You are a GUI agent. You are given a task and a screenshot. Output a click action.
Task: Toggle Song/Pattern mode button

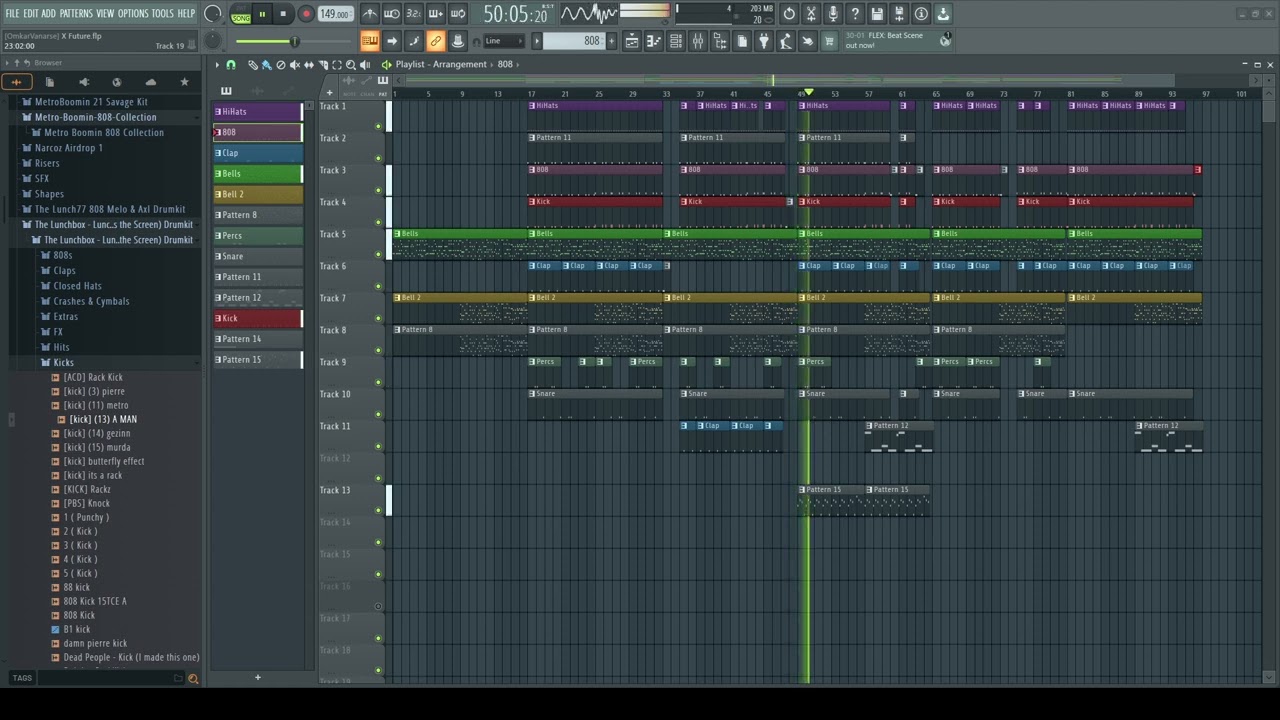241,14
